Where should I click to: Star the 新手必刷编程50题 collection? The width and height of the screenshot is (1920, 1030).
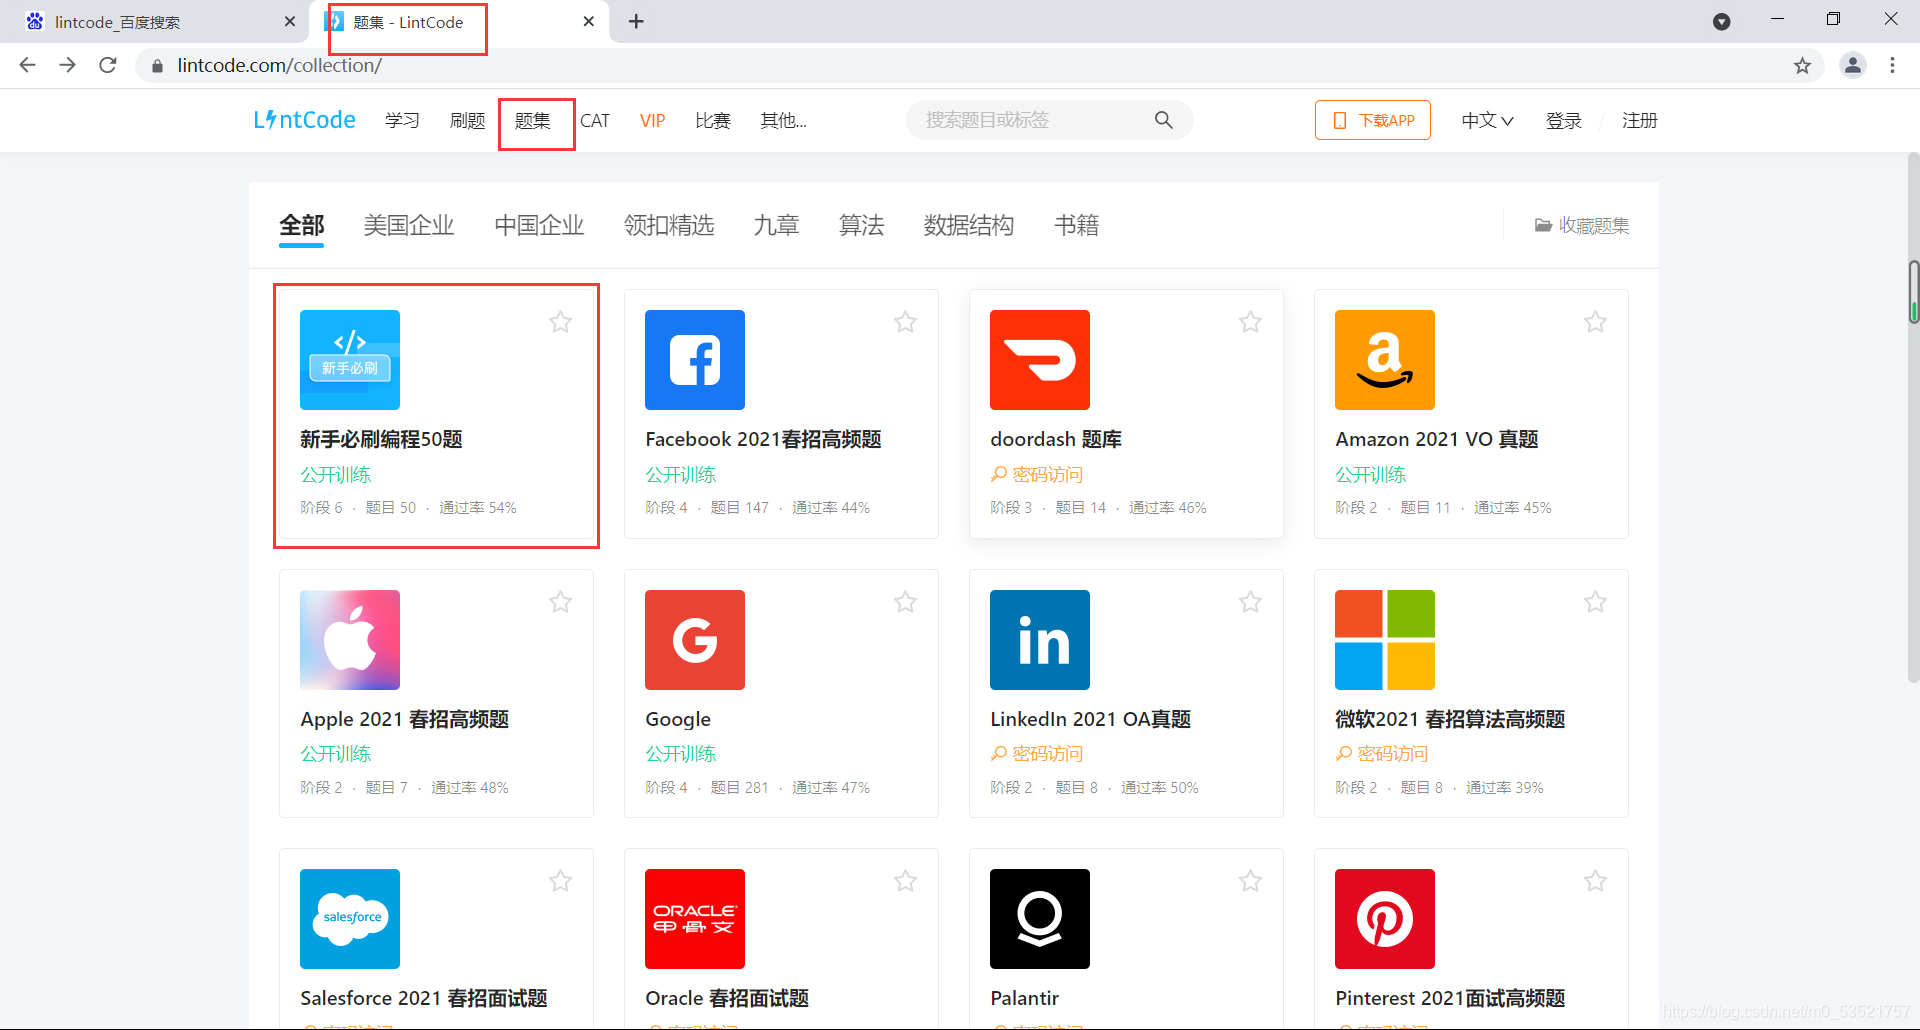pos(560,322)
